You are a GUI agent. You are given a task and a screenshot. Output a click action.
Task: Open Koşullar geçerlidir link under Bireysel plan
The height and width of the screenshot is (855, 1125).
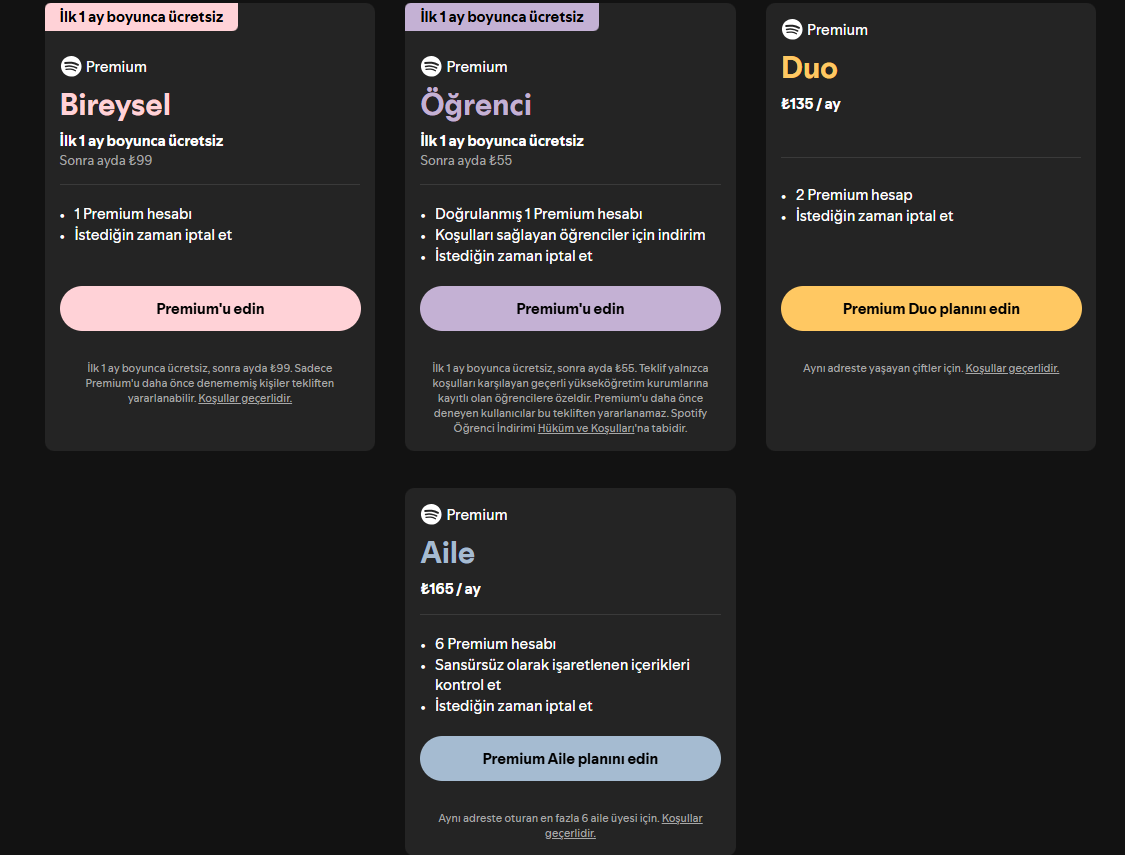click(x=245, y=398)
